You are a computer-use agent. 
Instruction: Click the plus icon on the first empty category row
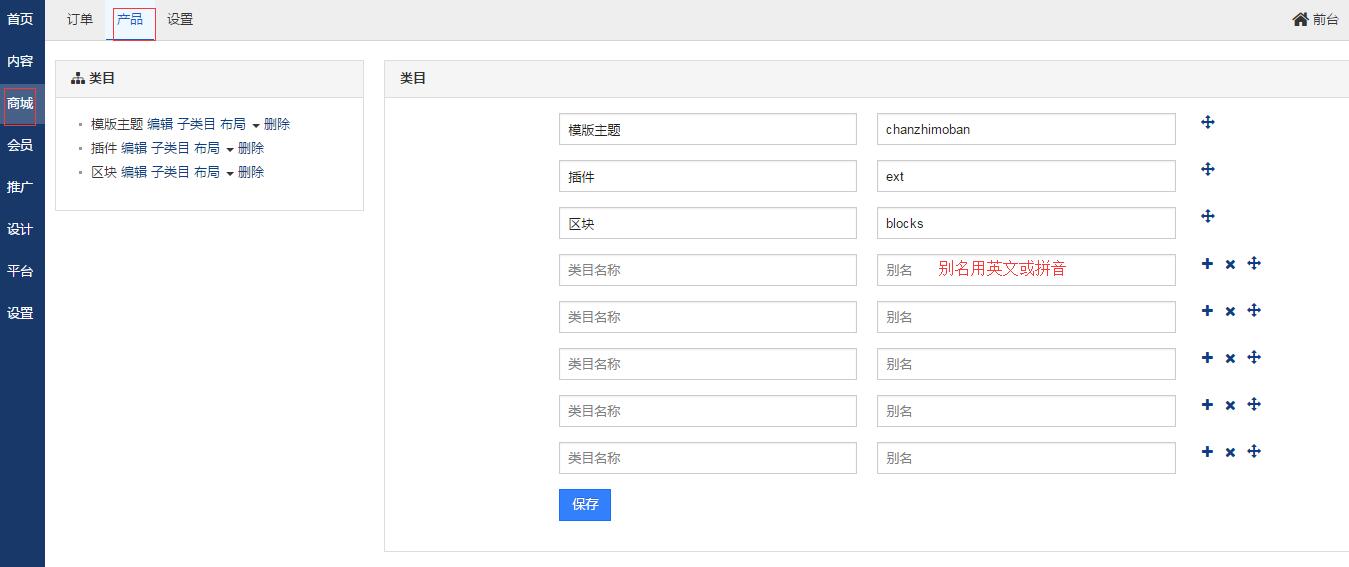coord(1207,264)
